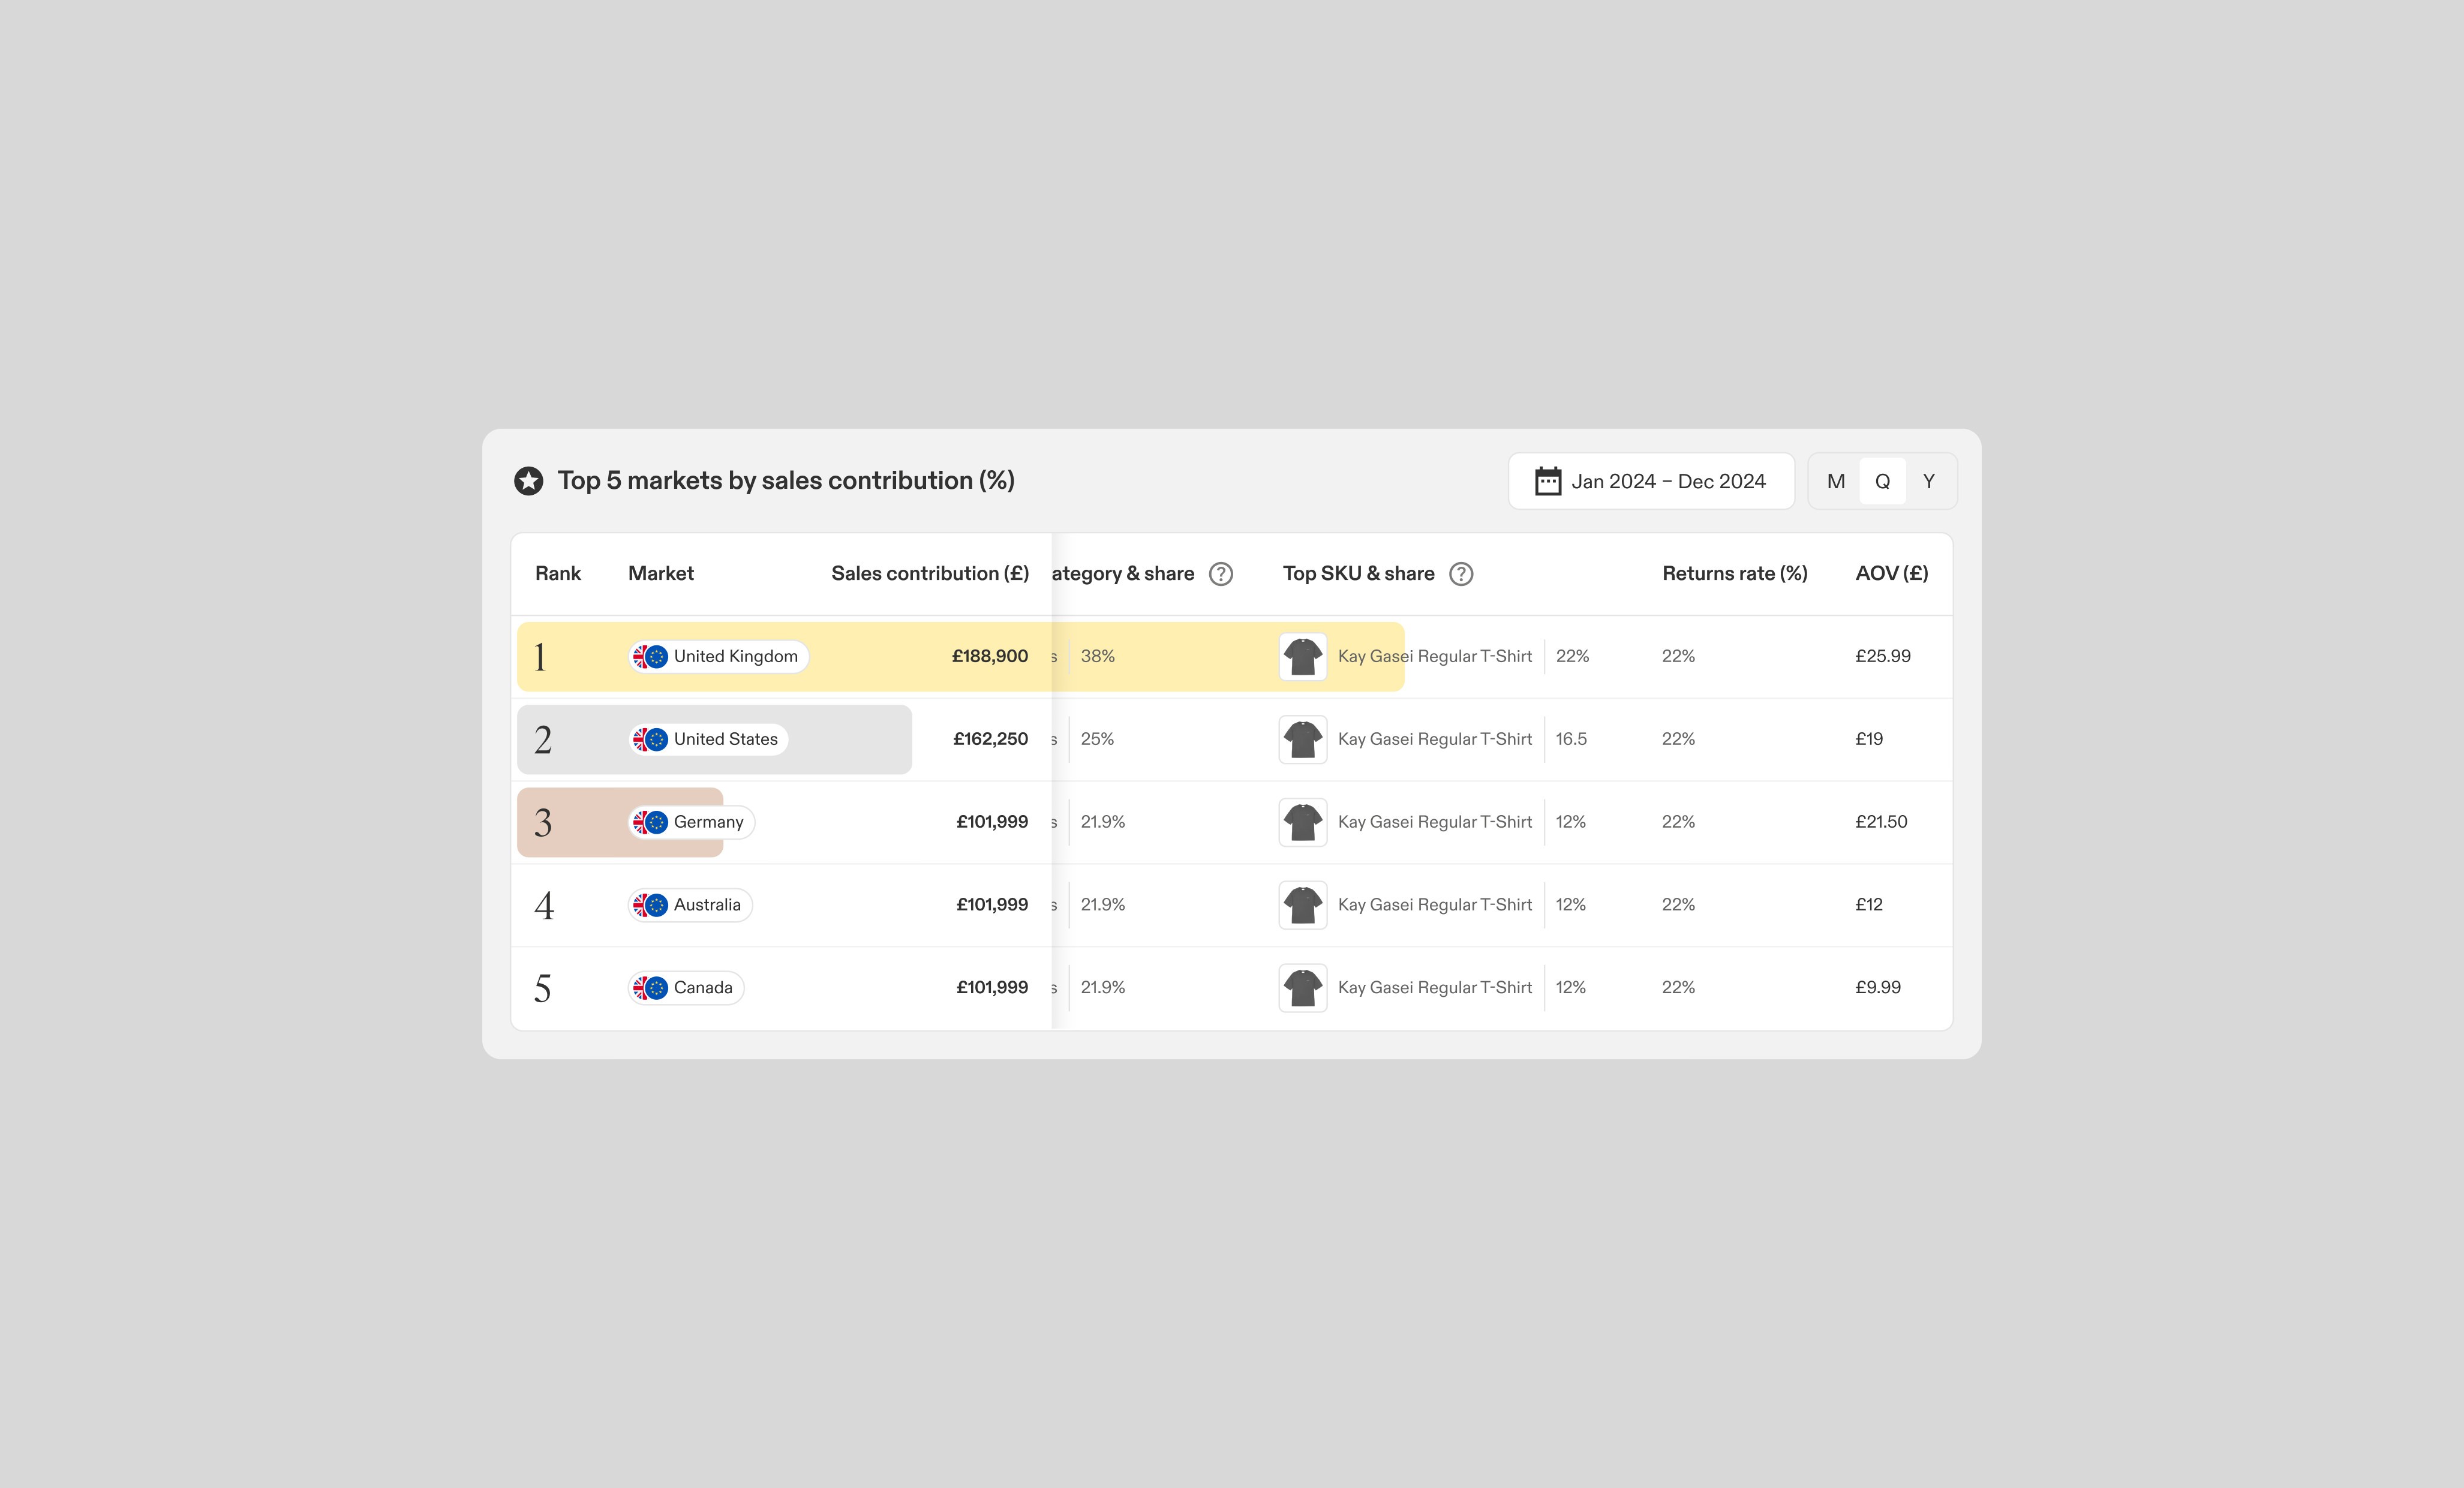Viewport: 2464px width, 1488px height.
Task: Click help icon next to Top SKU & share
Action: point(1460,574)
